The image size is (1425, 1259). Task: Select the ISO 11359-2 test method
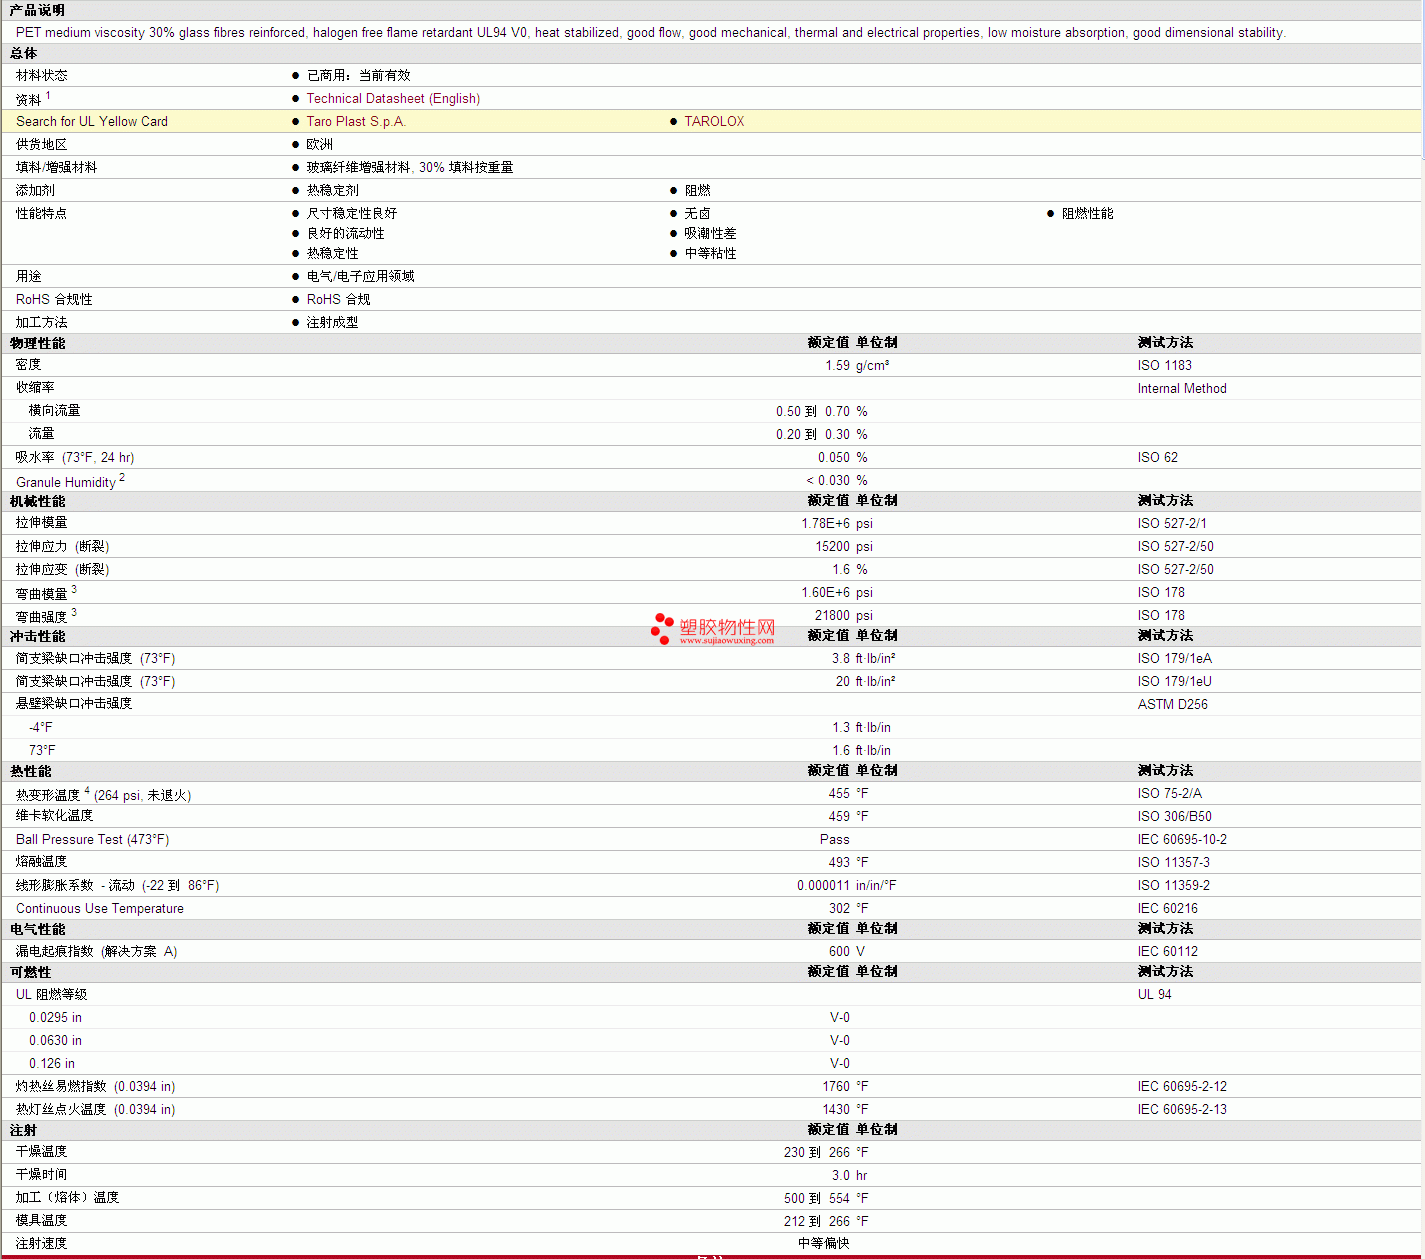pos(1173,885)
